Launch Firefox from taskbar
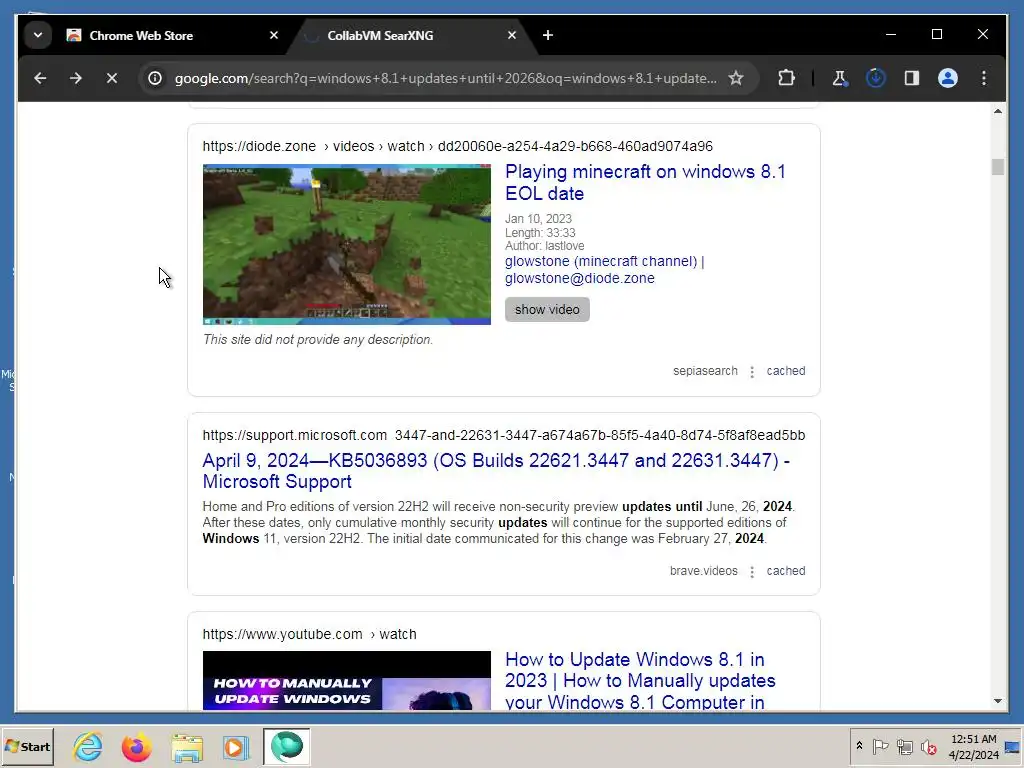The height and width of the screenshot is (768, 1024). click(x=136, y=746)
